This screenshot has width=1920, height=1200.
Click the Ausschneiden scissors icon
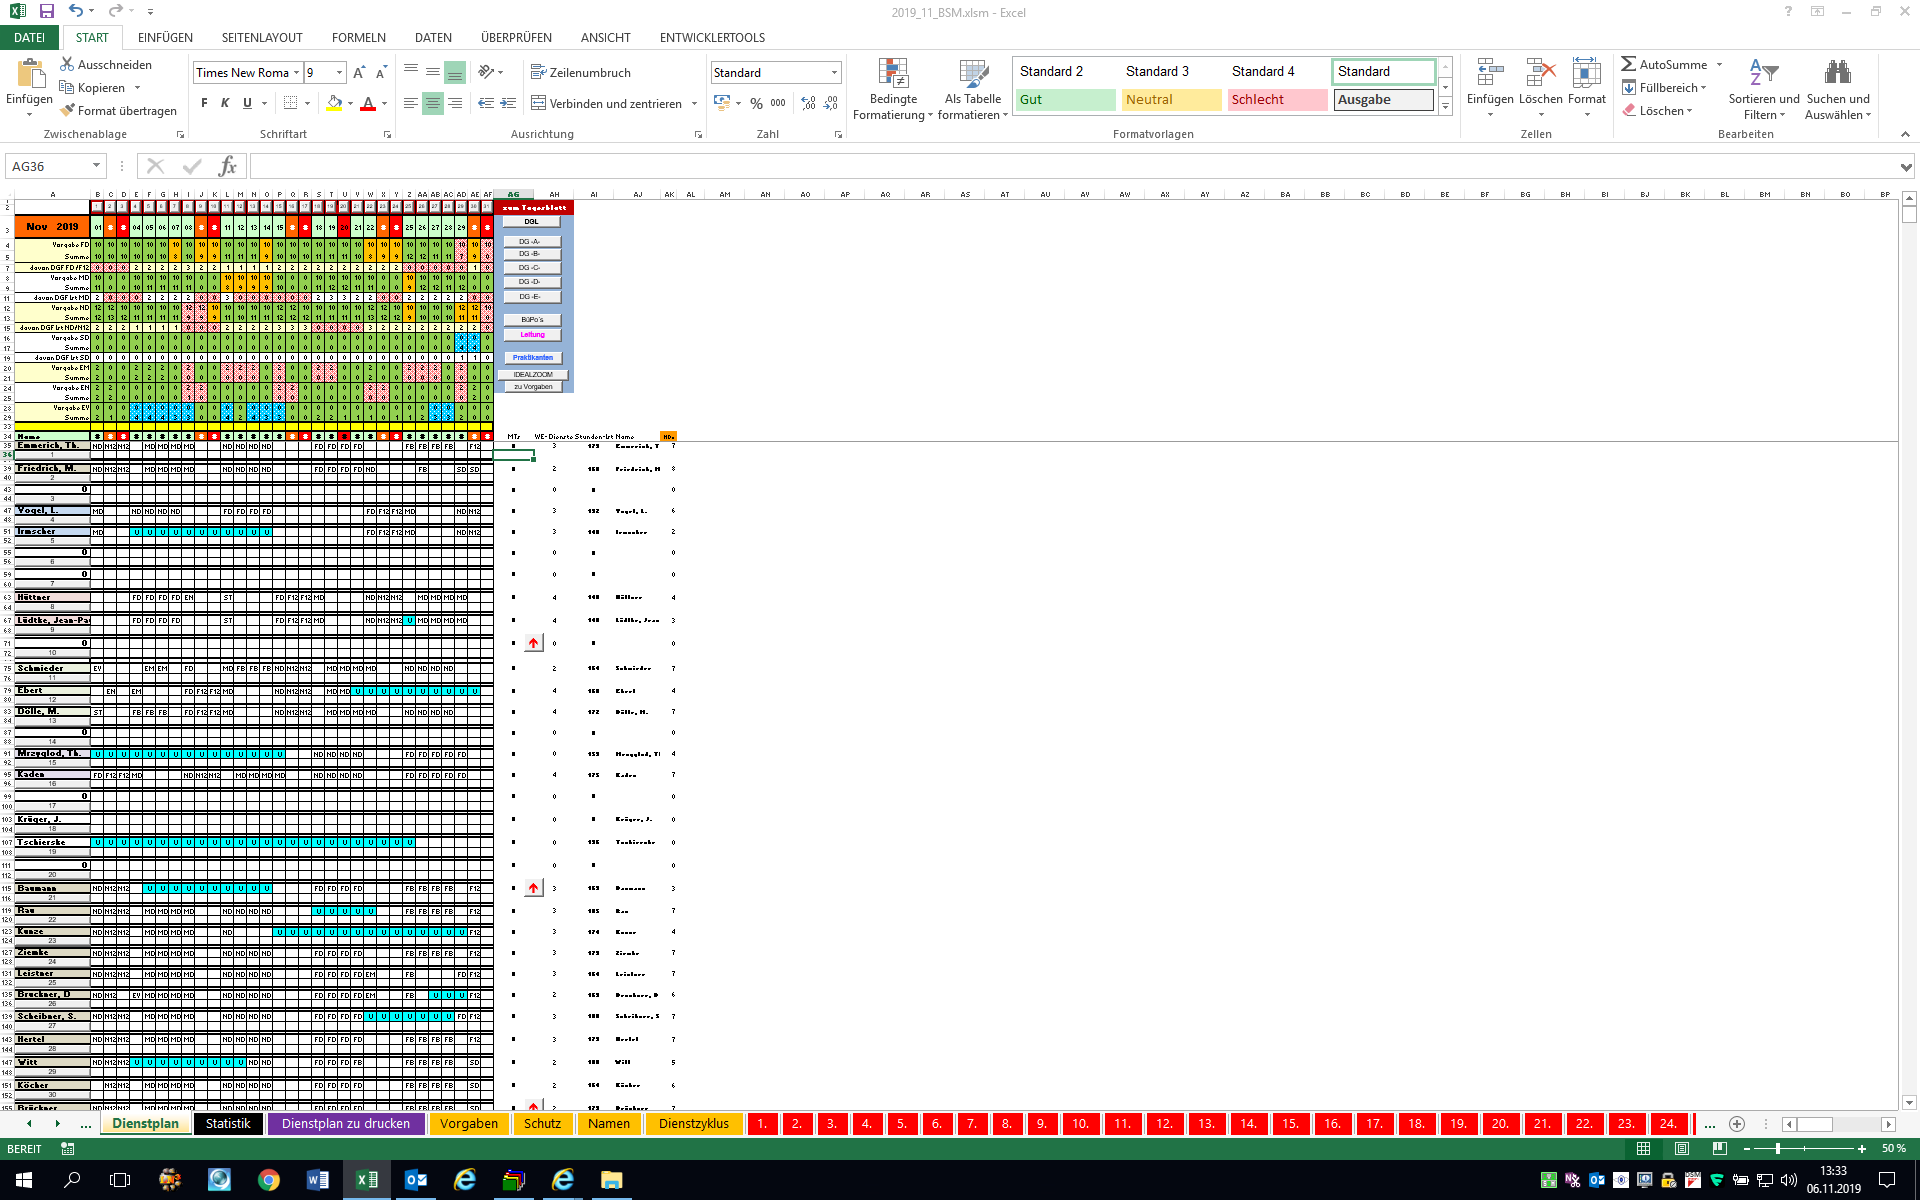point(67,64)
